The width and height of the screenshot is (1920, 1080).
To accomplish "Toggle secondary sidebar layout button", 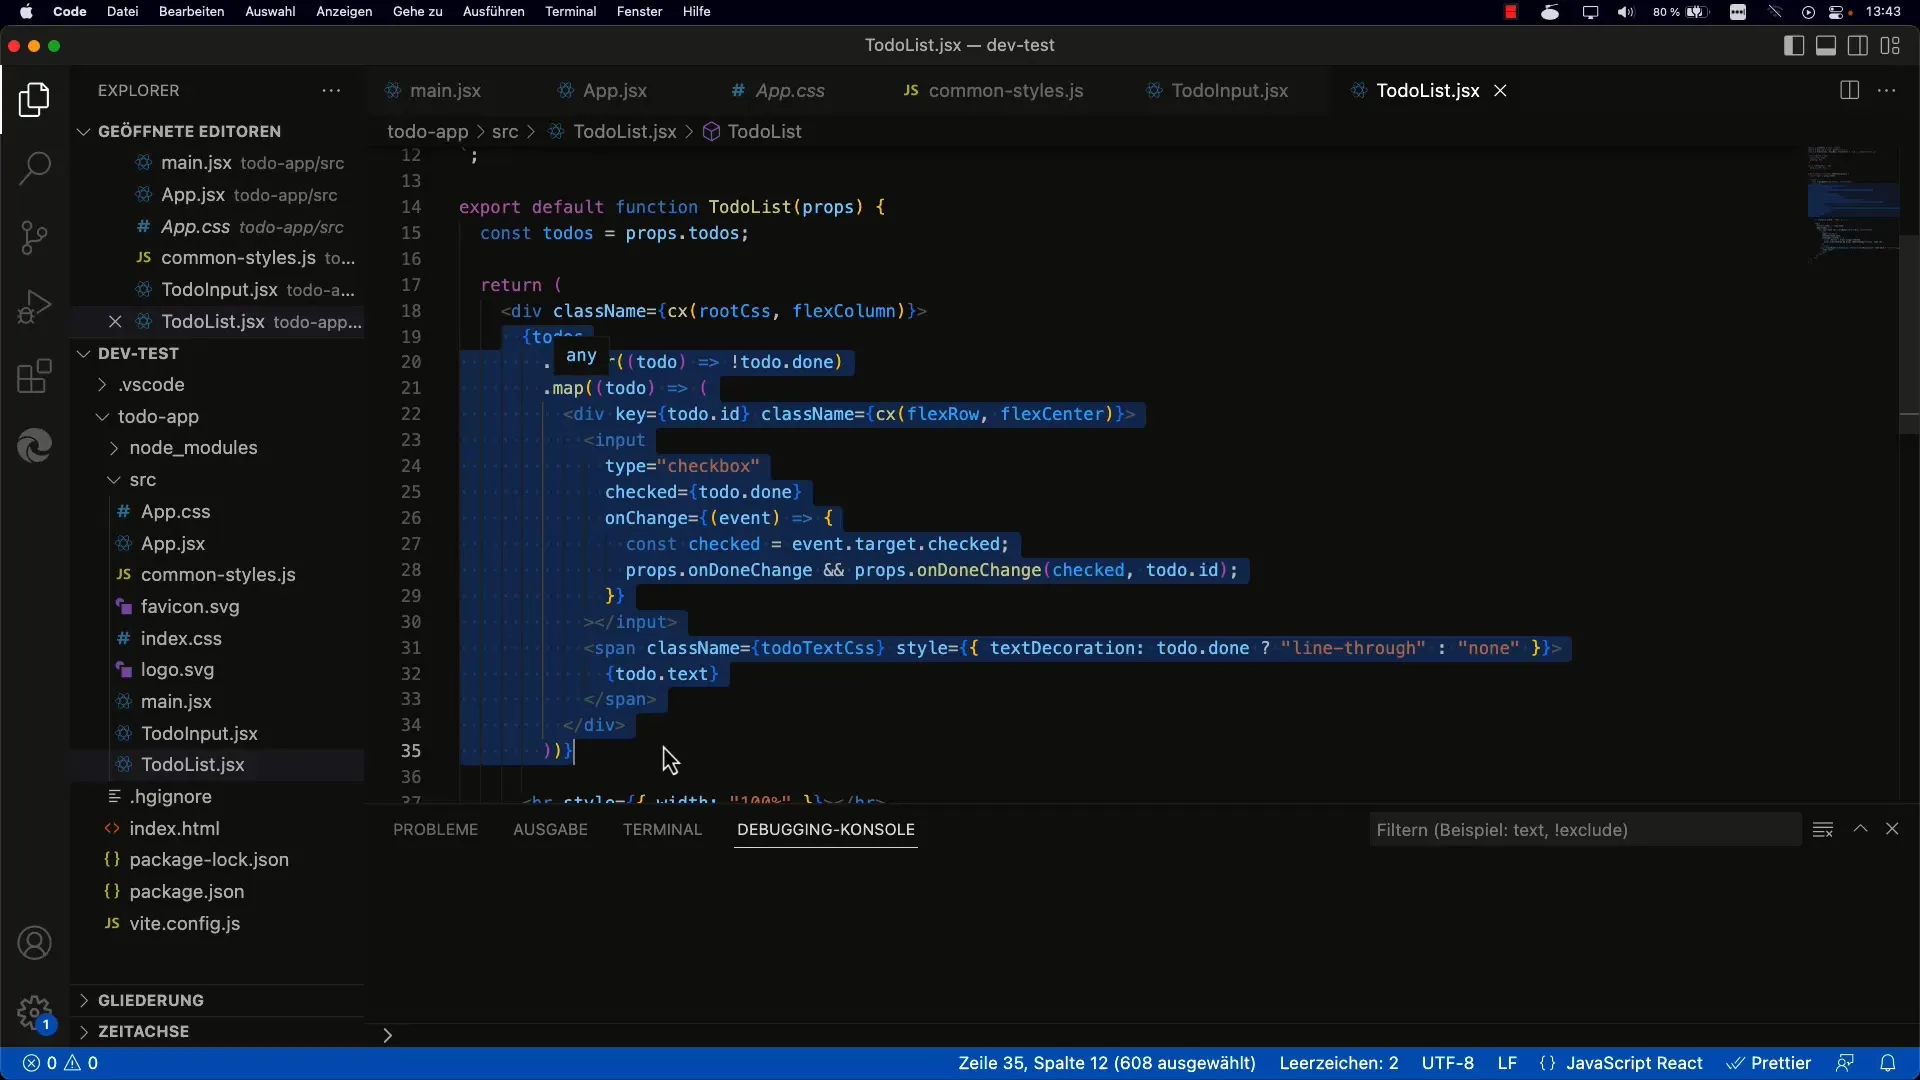I will (1858, 45).
